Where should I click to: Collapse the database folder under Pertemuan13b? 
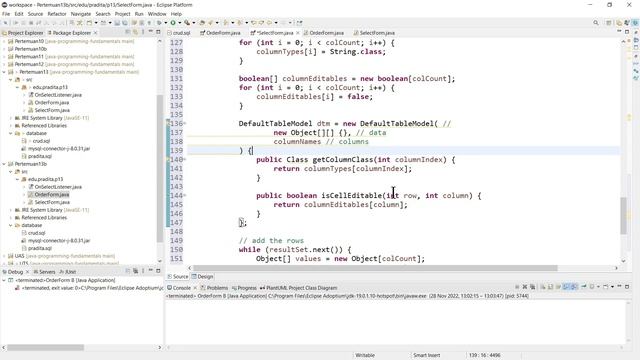(x=11, y=225)
